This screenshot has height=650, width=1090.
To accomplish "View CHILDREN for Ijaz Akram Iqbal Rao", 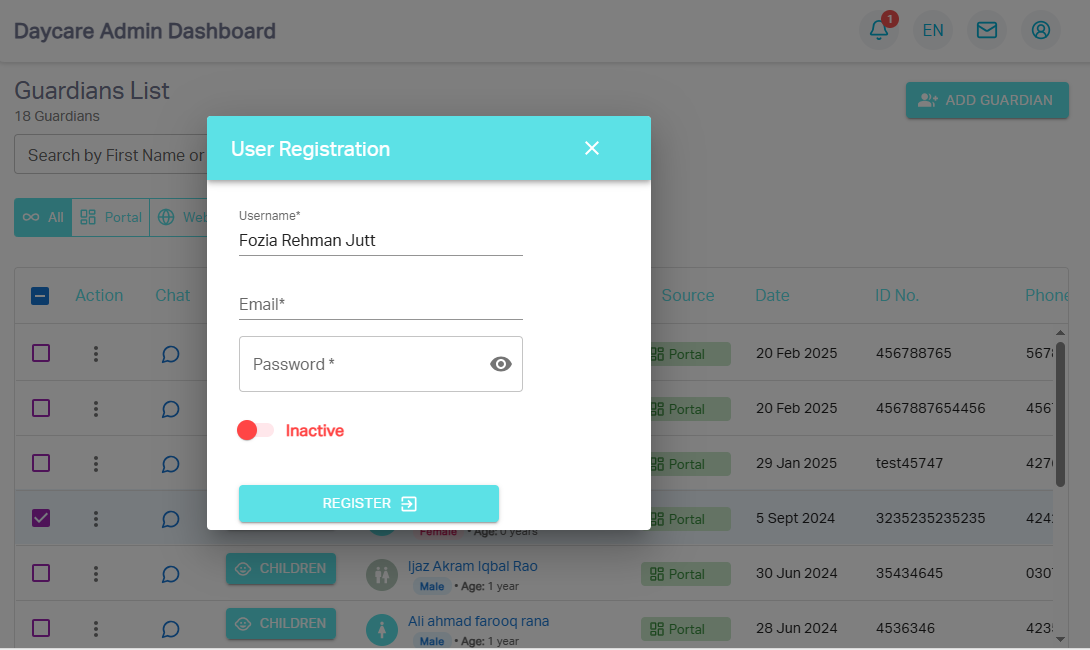I will pyautogui.click(x=281, y=568).
